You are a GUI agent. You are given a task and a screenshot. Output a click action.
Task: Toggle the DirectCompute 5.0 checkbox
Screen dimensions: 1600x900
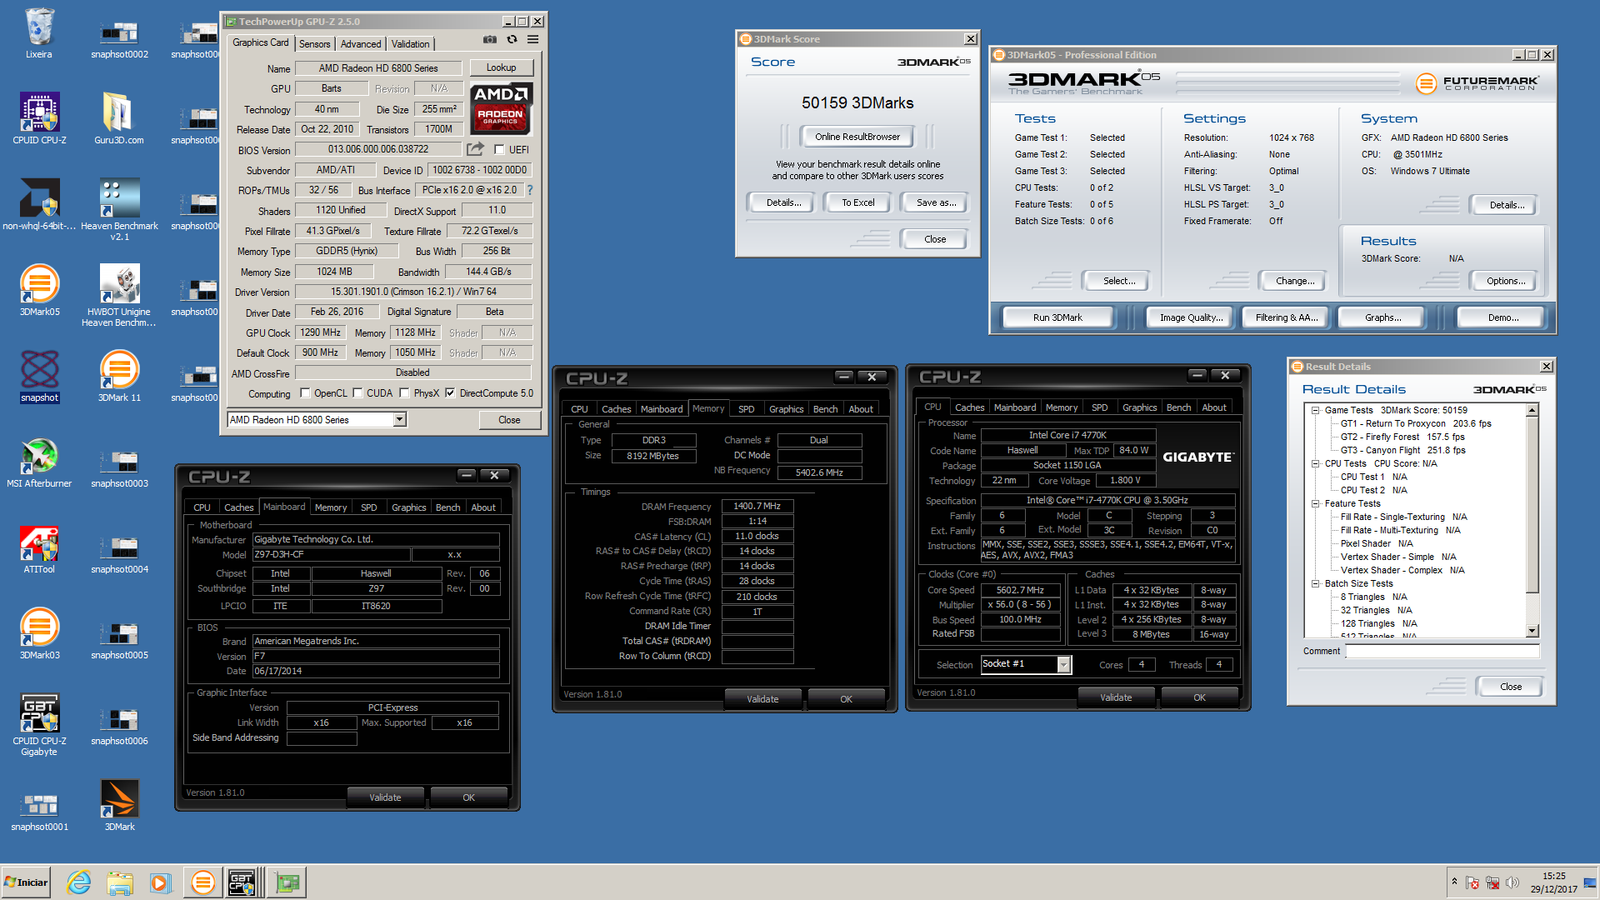[x=450, y=393]
